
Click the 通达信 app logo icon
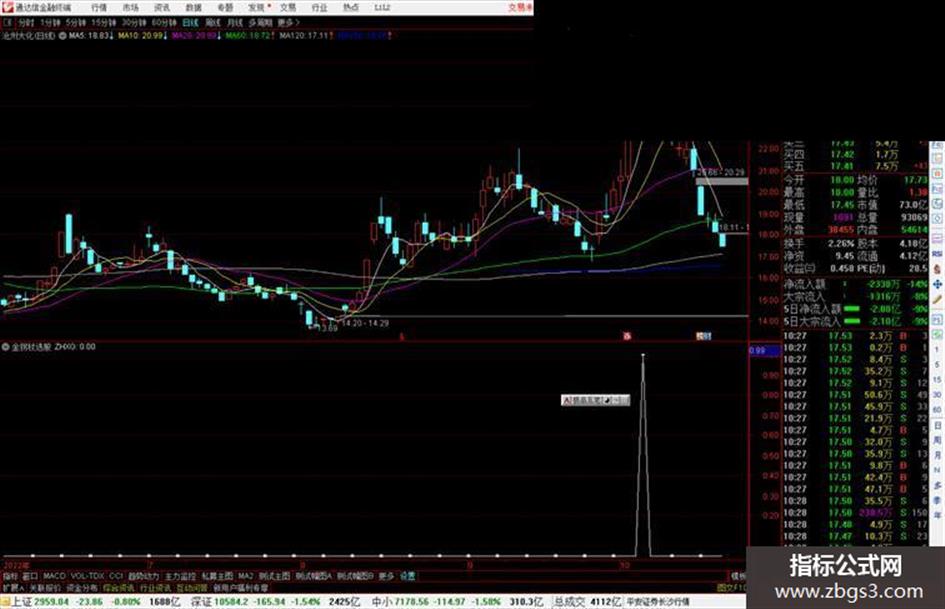pos(7,7)
